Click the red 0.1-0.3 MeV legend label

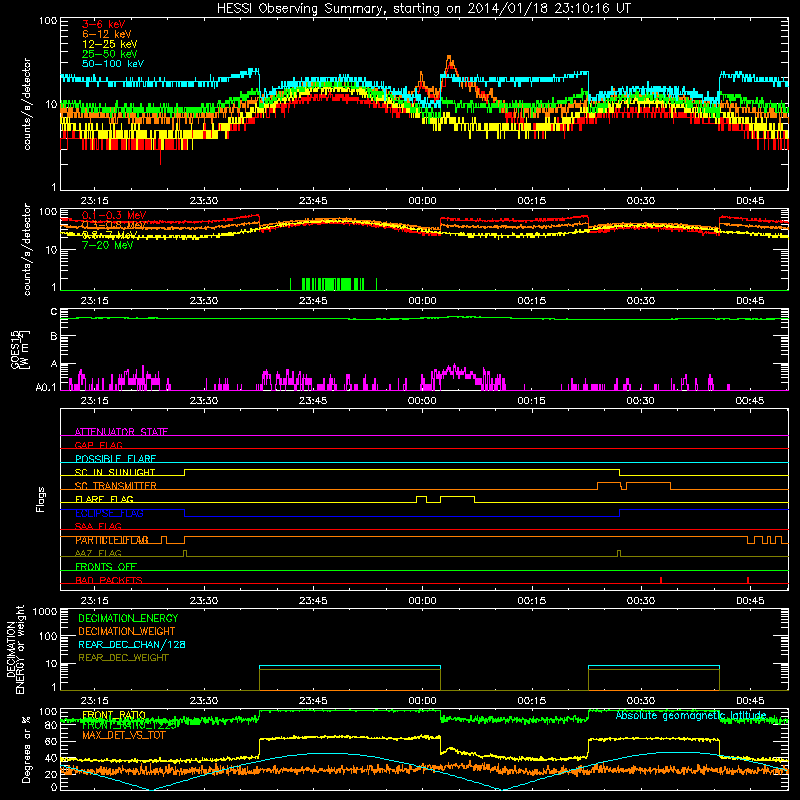coord(114,215)
